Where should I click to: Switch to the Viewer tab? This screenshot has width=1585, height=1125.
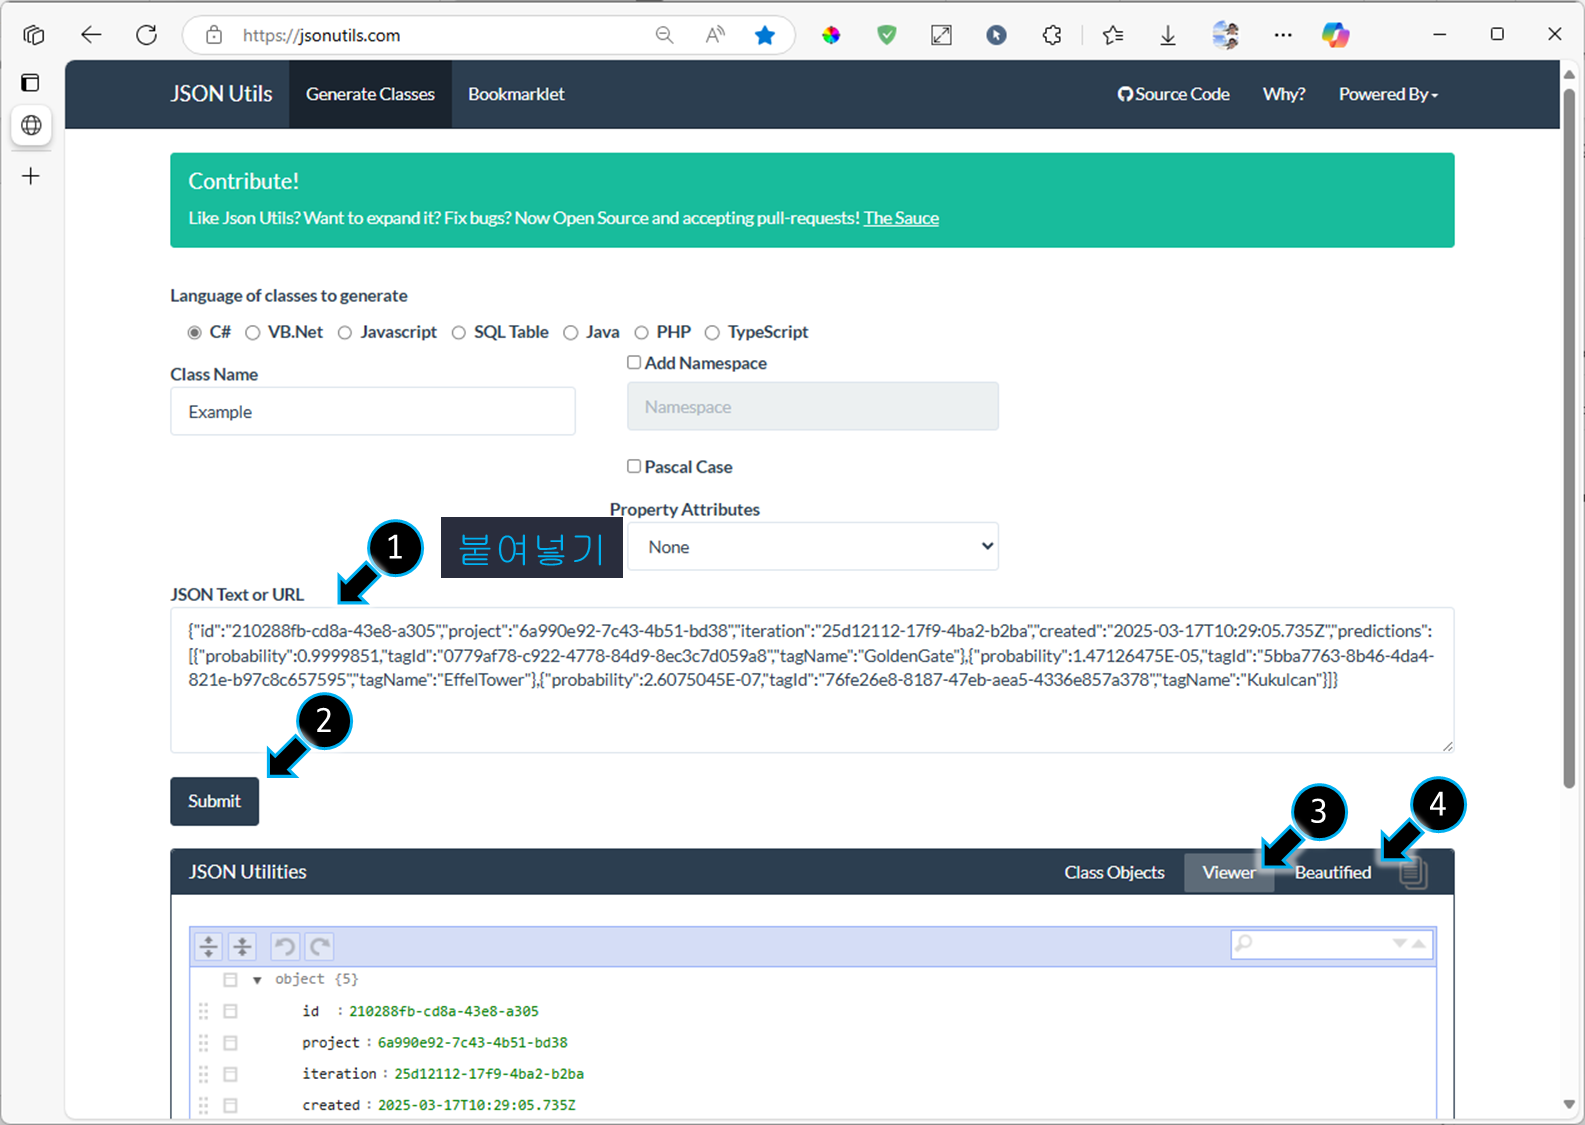1229,872
